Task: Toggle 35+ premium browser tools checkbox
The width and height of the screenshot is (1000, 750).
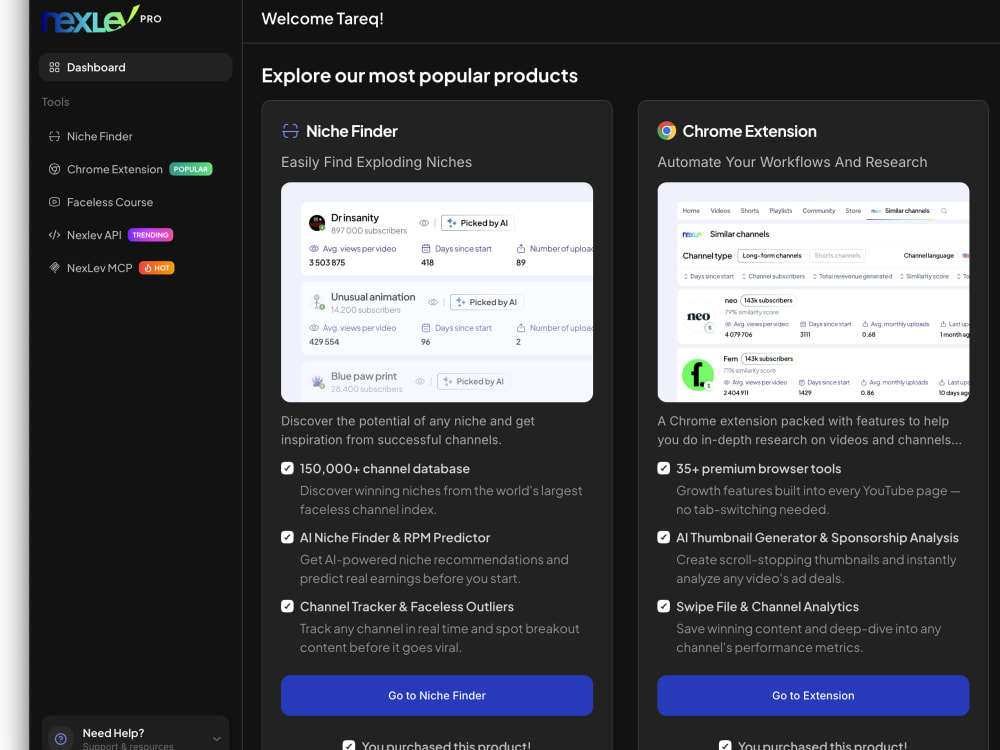Action: coord(664,469)
